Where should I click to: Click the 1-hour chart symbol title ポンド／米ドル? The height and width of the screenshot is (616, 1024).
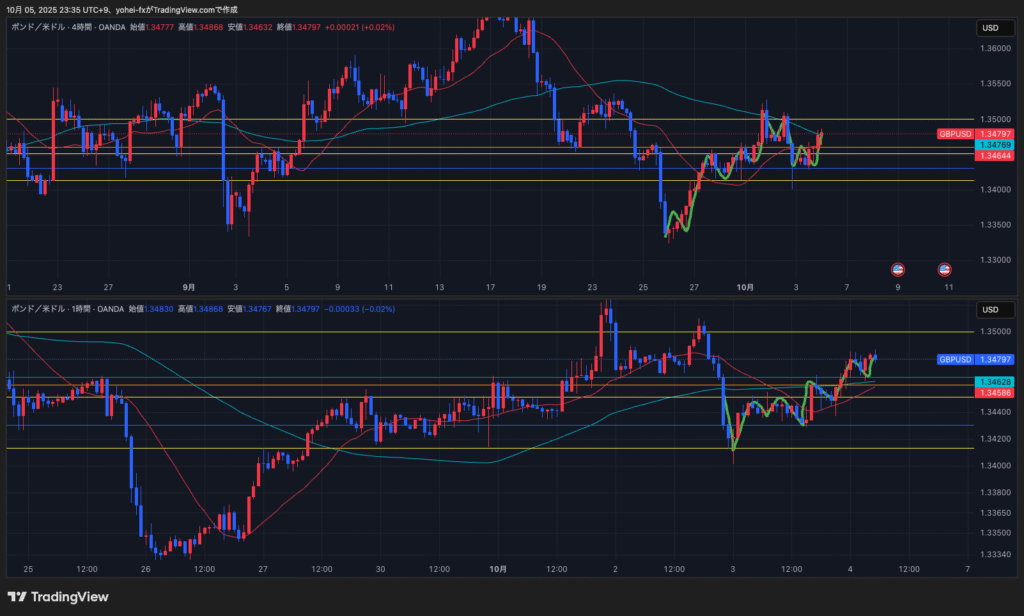[x=41, y=309]
